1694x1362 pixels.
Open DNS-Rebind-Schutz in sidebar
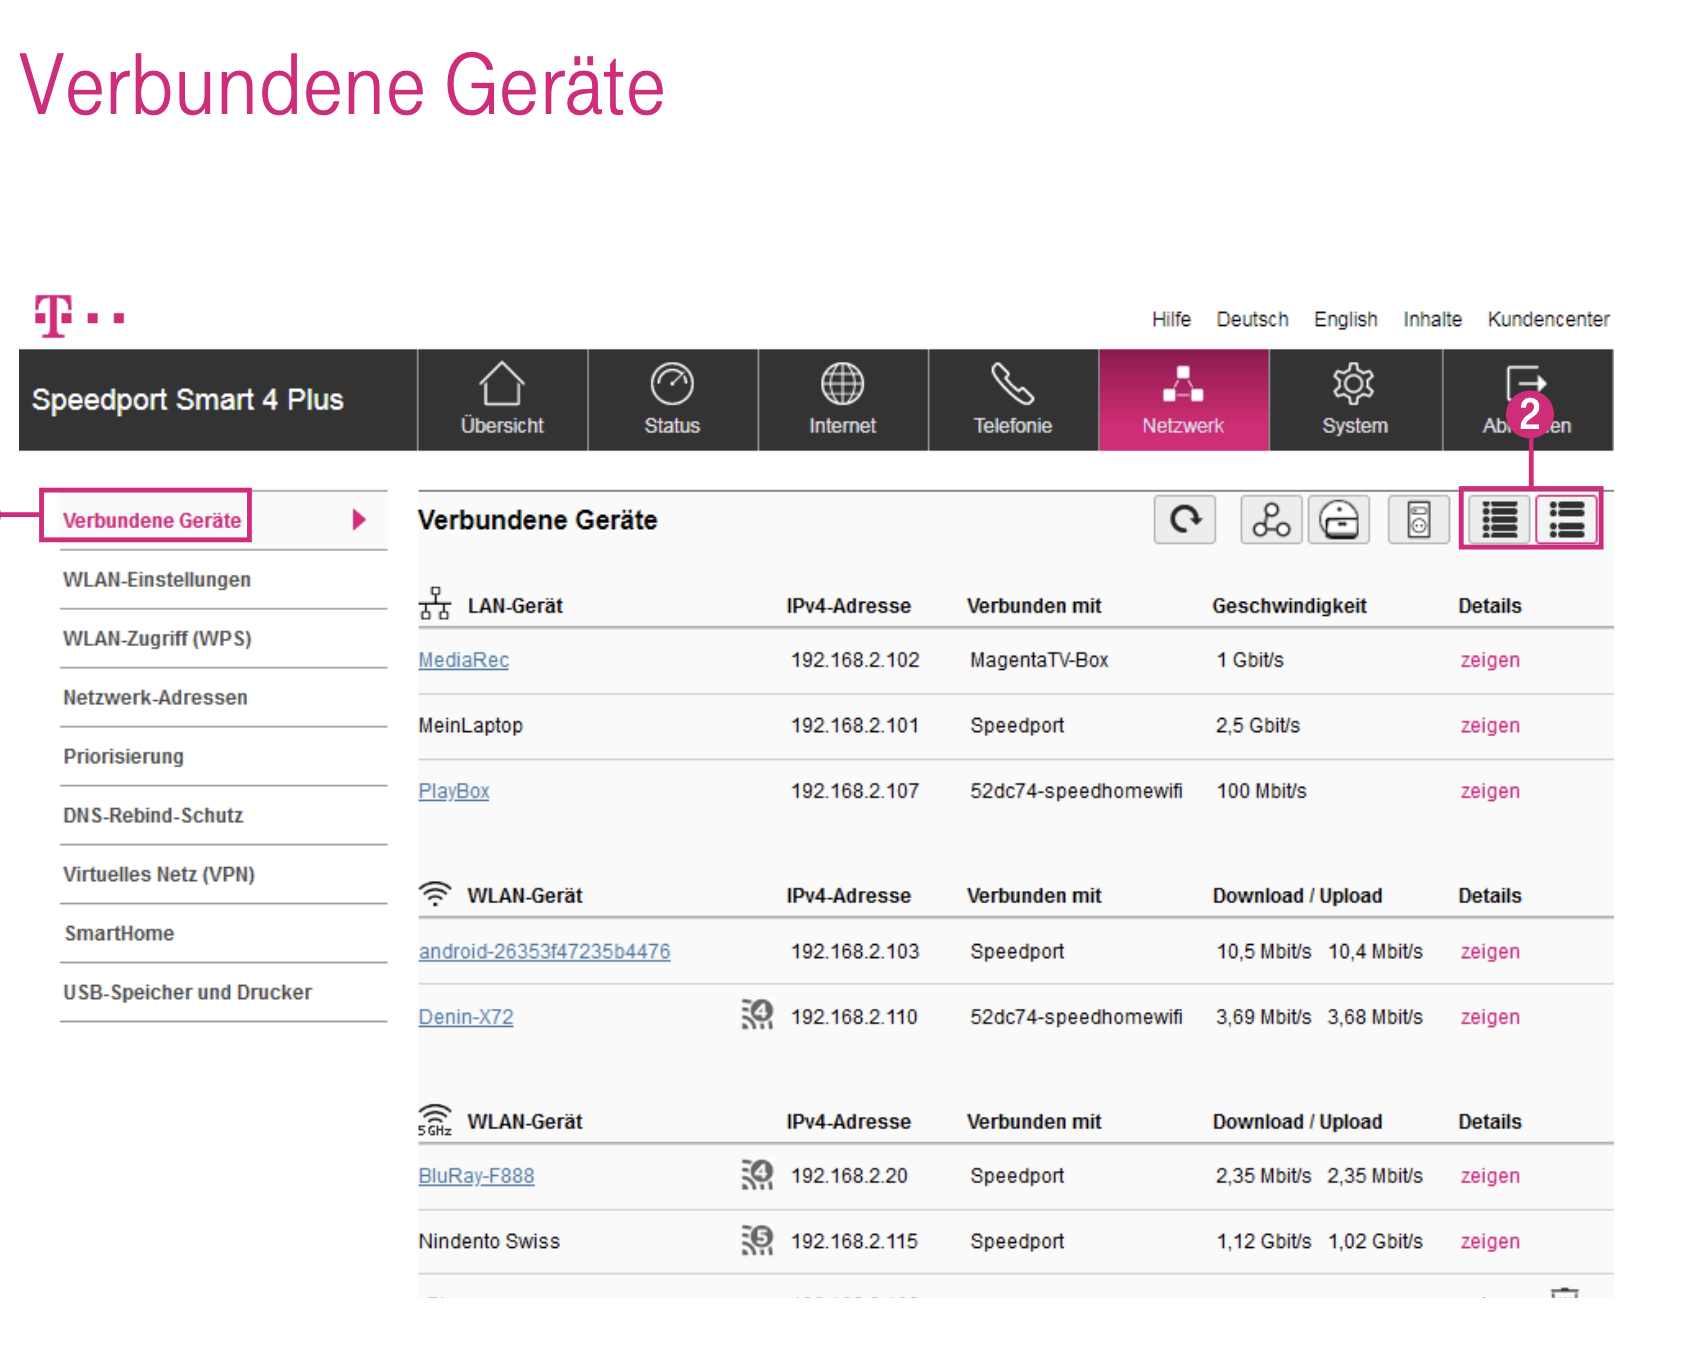[153, 815]
